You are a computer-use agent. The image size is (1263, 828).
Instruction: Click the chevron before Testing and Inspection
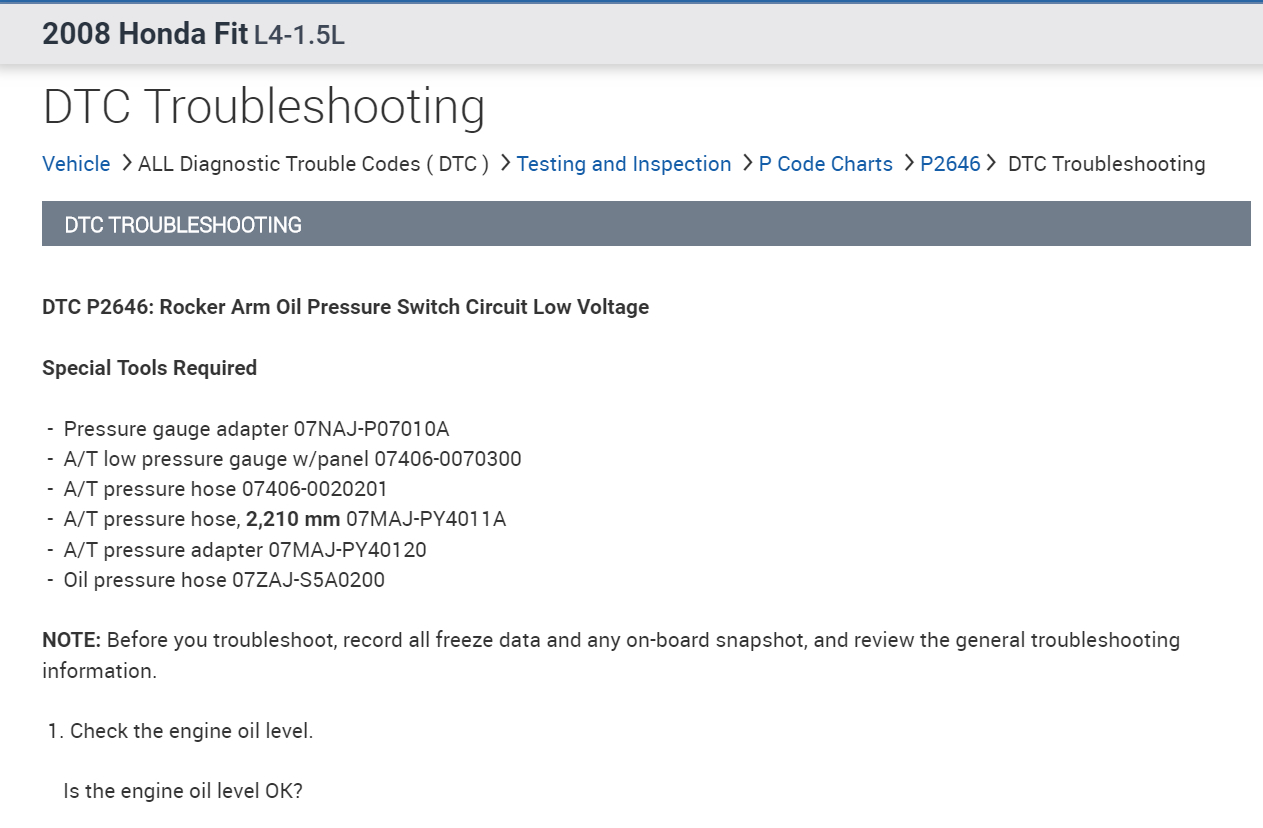tap(505, 163)
